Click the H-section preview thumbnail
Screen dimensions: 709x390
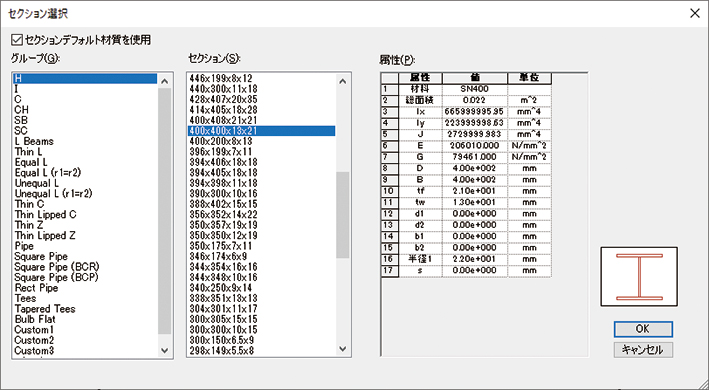pyautogui.click(x=639, y=277)
